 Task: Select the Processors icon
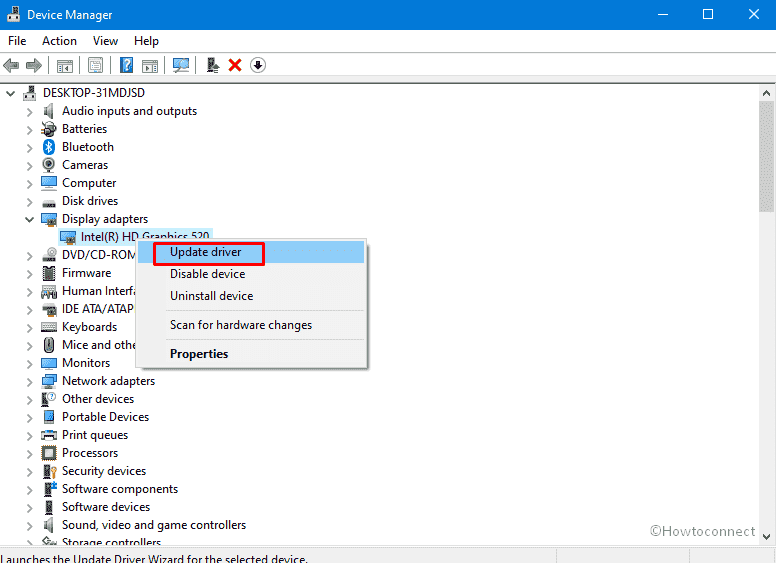click(49, 453)
